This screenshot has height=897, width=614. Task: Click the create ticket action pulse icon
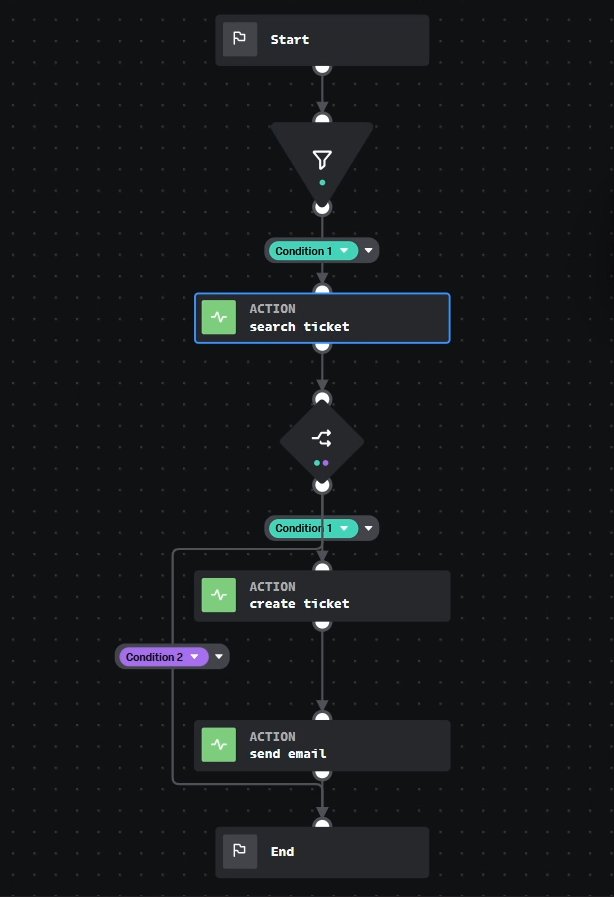[219, 595]
